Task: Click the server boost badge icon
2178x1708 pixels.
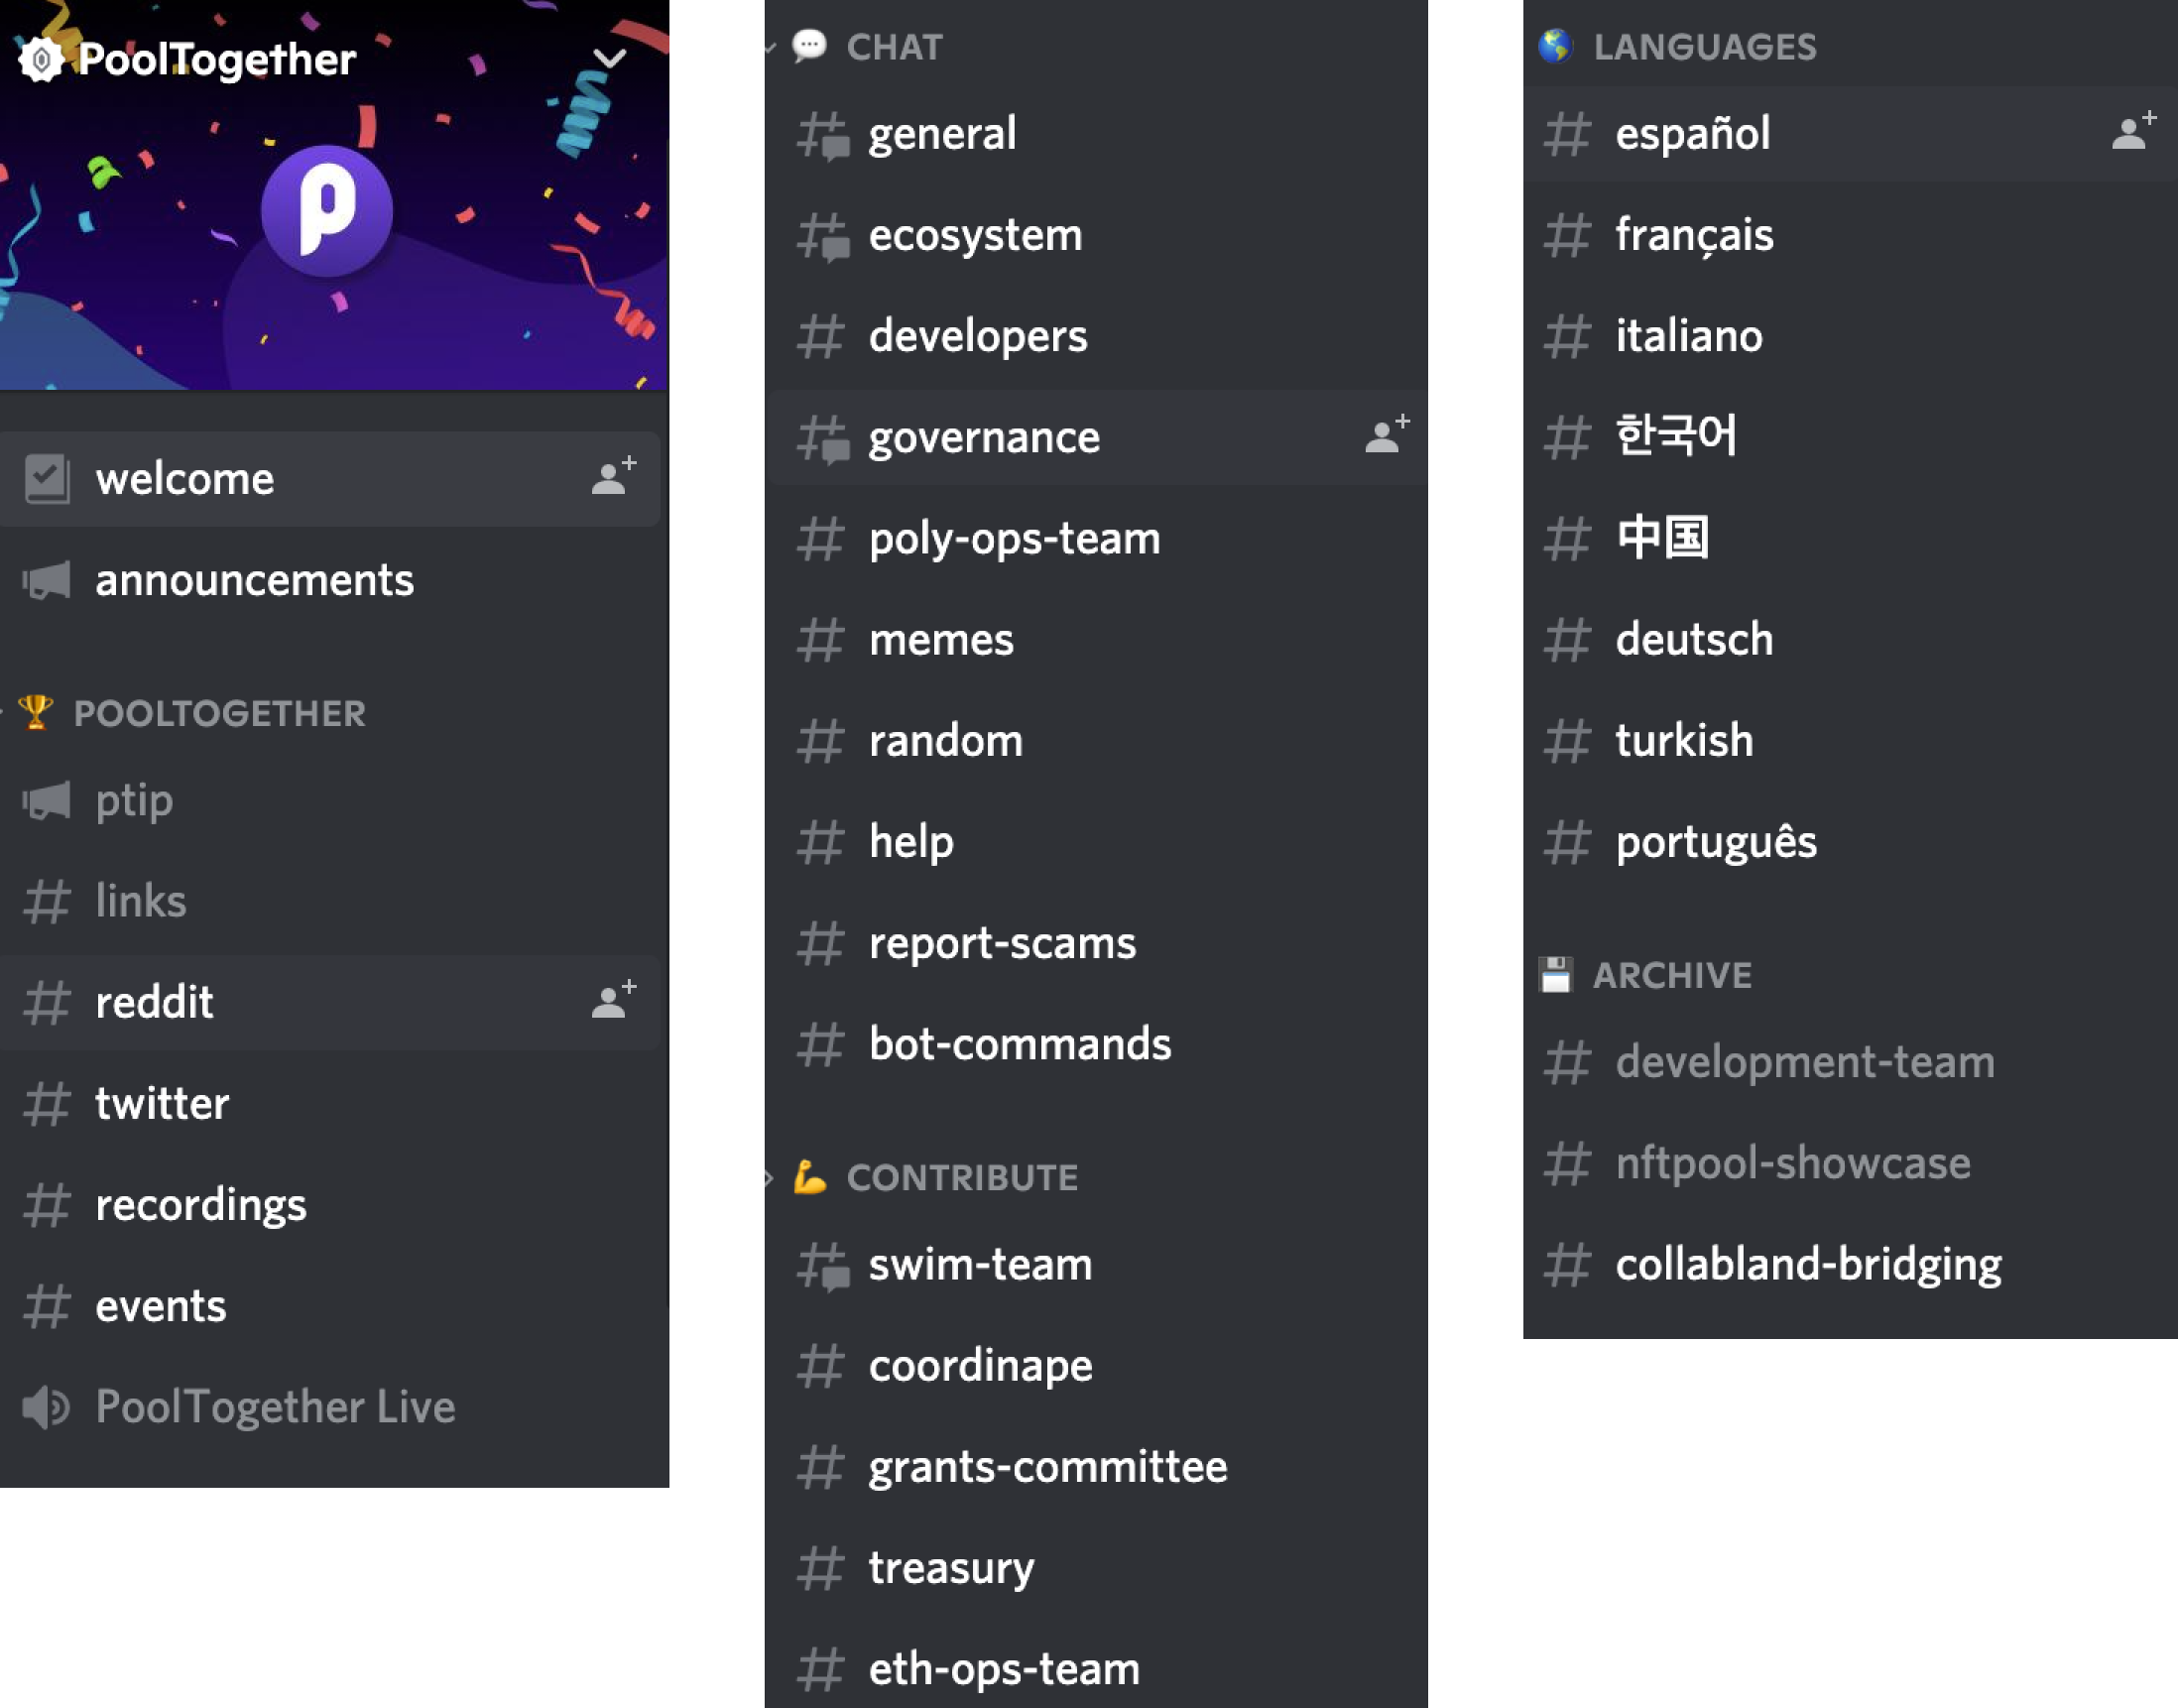Action: click(x=41, y=59)
